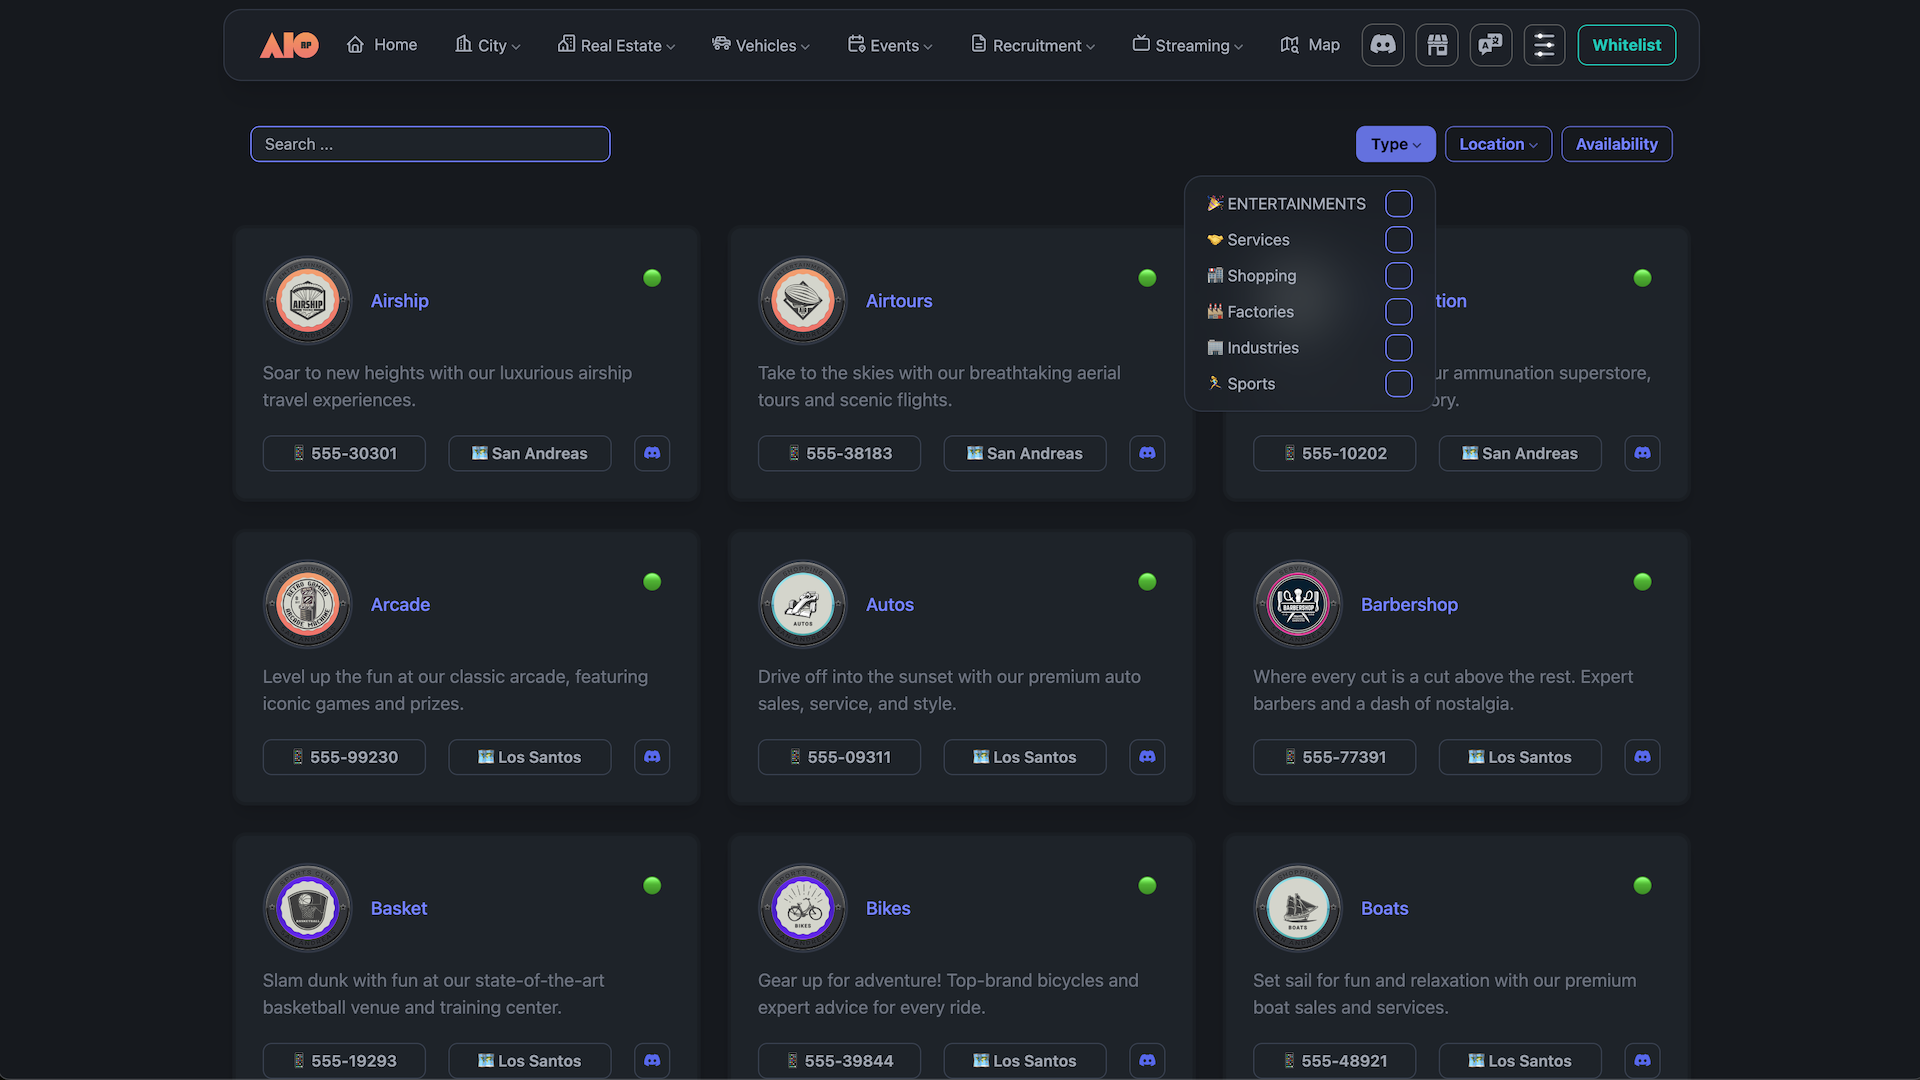Click the AIO RP logo
The height and width of the screenshot is (1080, 1920).
tap(289, 45)
